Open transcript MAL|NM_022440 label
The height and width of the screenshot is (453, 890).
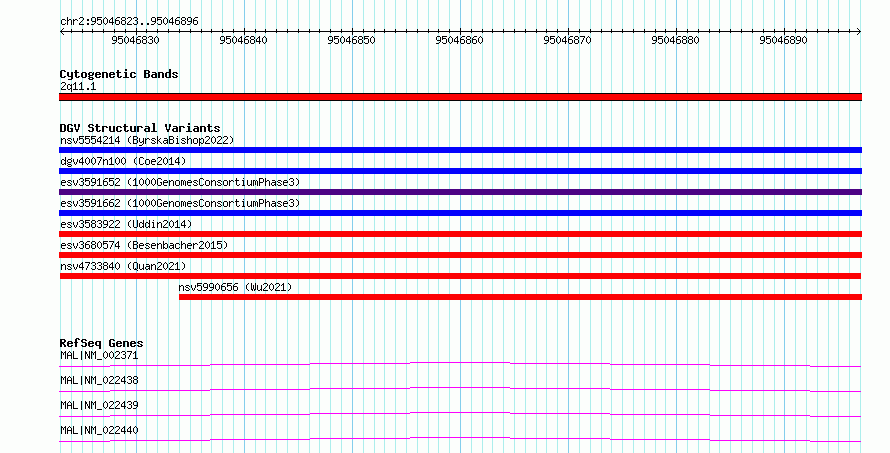99,430
